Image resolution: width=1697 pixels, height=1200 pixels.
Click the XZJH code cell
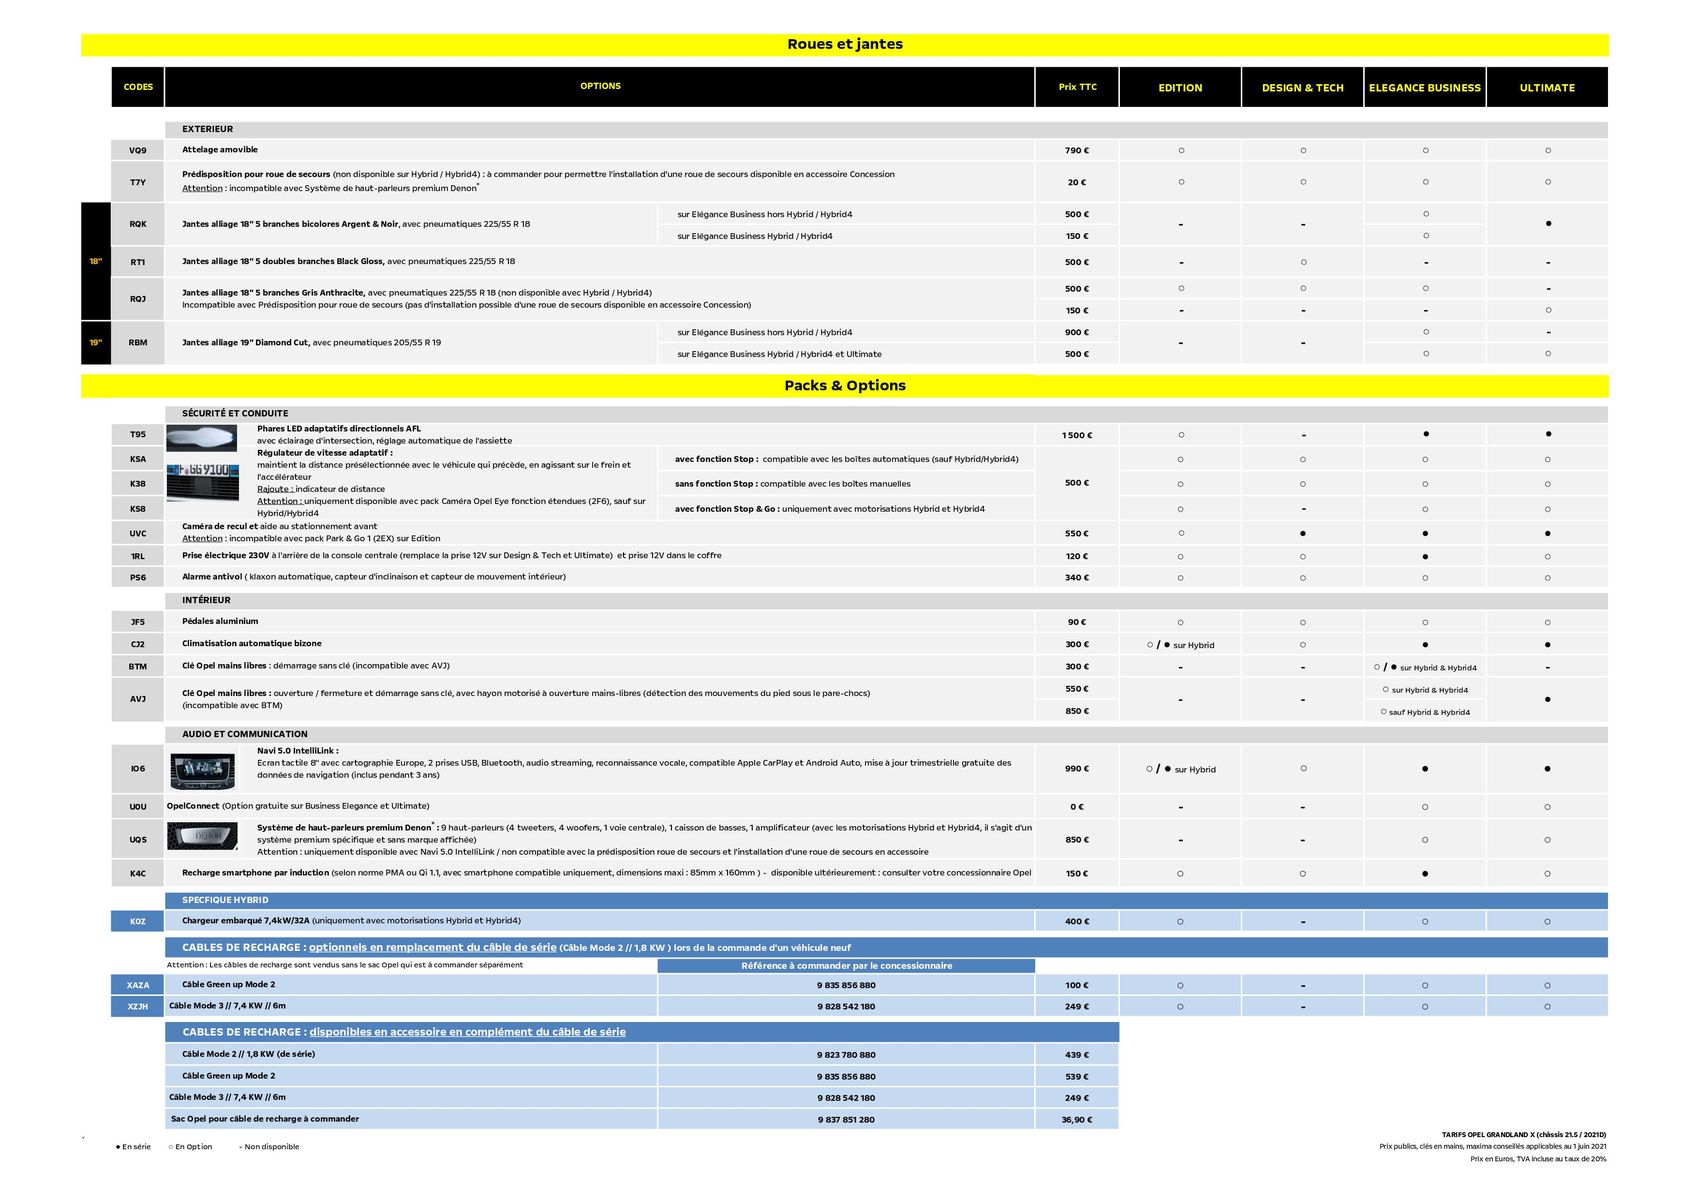point(138,1006)
